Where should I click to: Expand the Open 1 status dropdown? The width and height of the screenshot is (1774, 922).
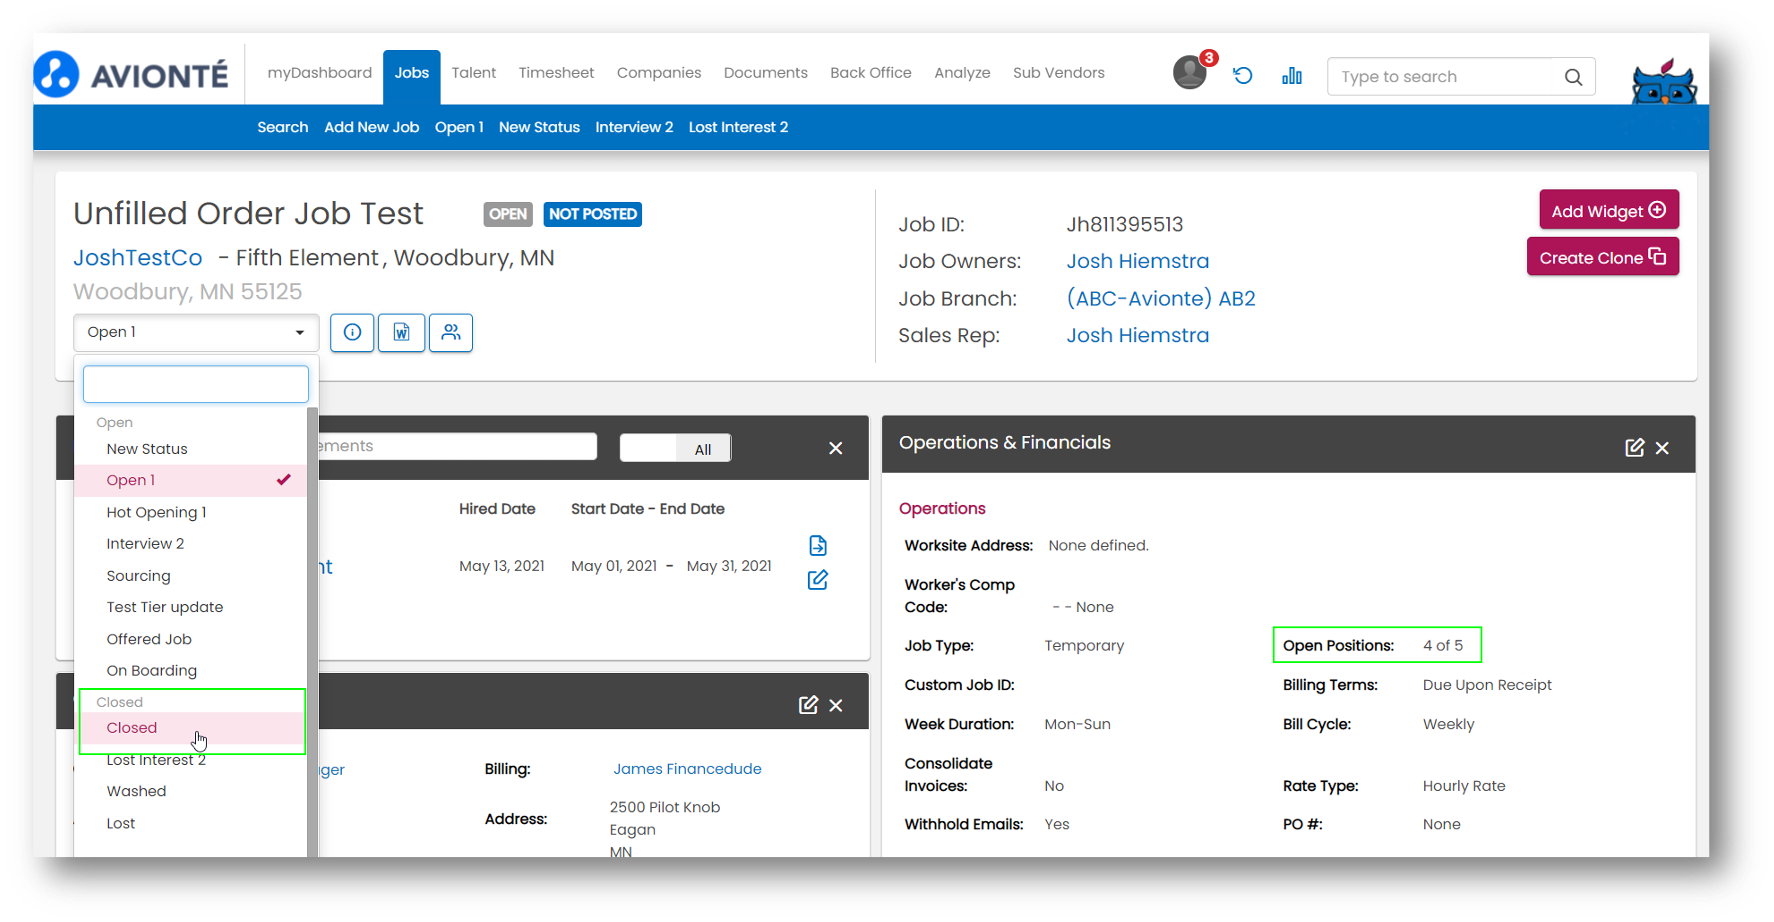196,332
